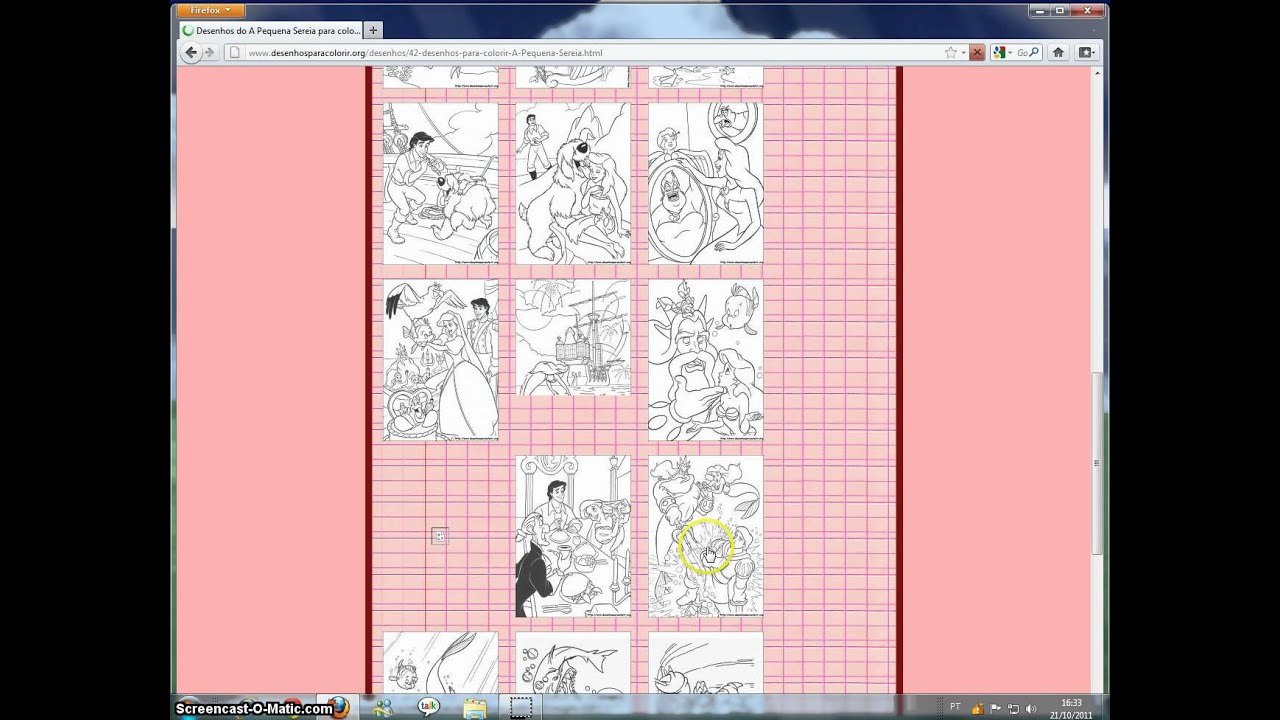Image resolution: width=1280 pixels, height=720 pixels.
Task: Open the partially visible shark drawing at bottom center
Action: tap(573, 662)
